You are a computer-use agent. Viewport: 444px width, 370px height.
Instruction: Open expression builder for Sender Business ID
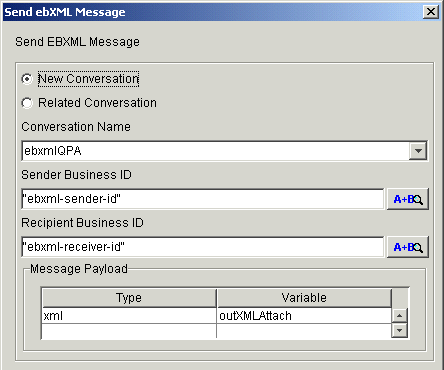408,199
